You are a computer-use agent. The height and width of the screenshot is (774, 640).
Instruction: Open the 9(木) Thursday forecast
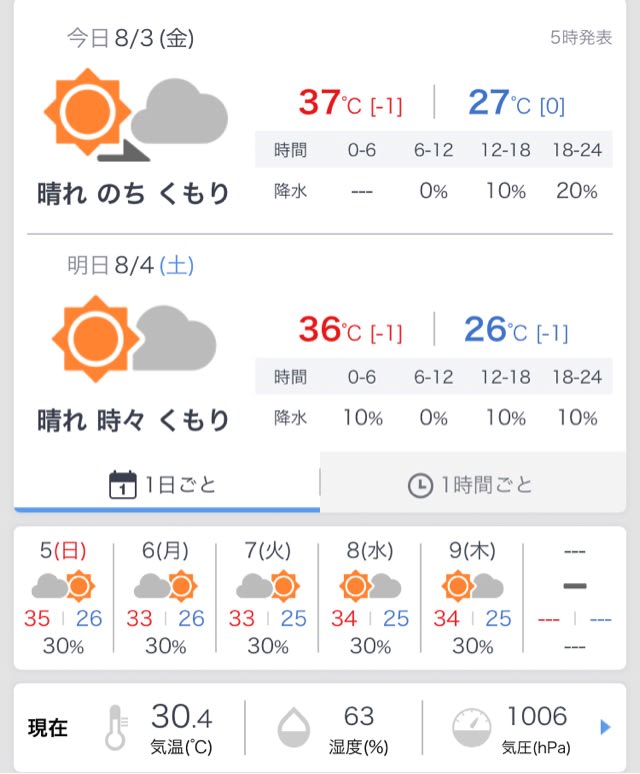(472, 598)
